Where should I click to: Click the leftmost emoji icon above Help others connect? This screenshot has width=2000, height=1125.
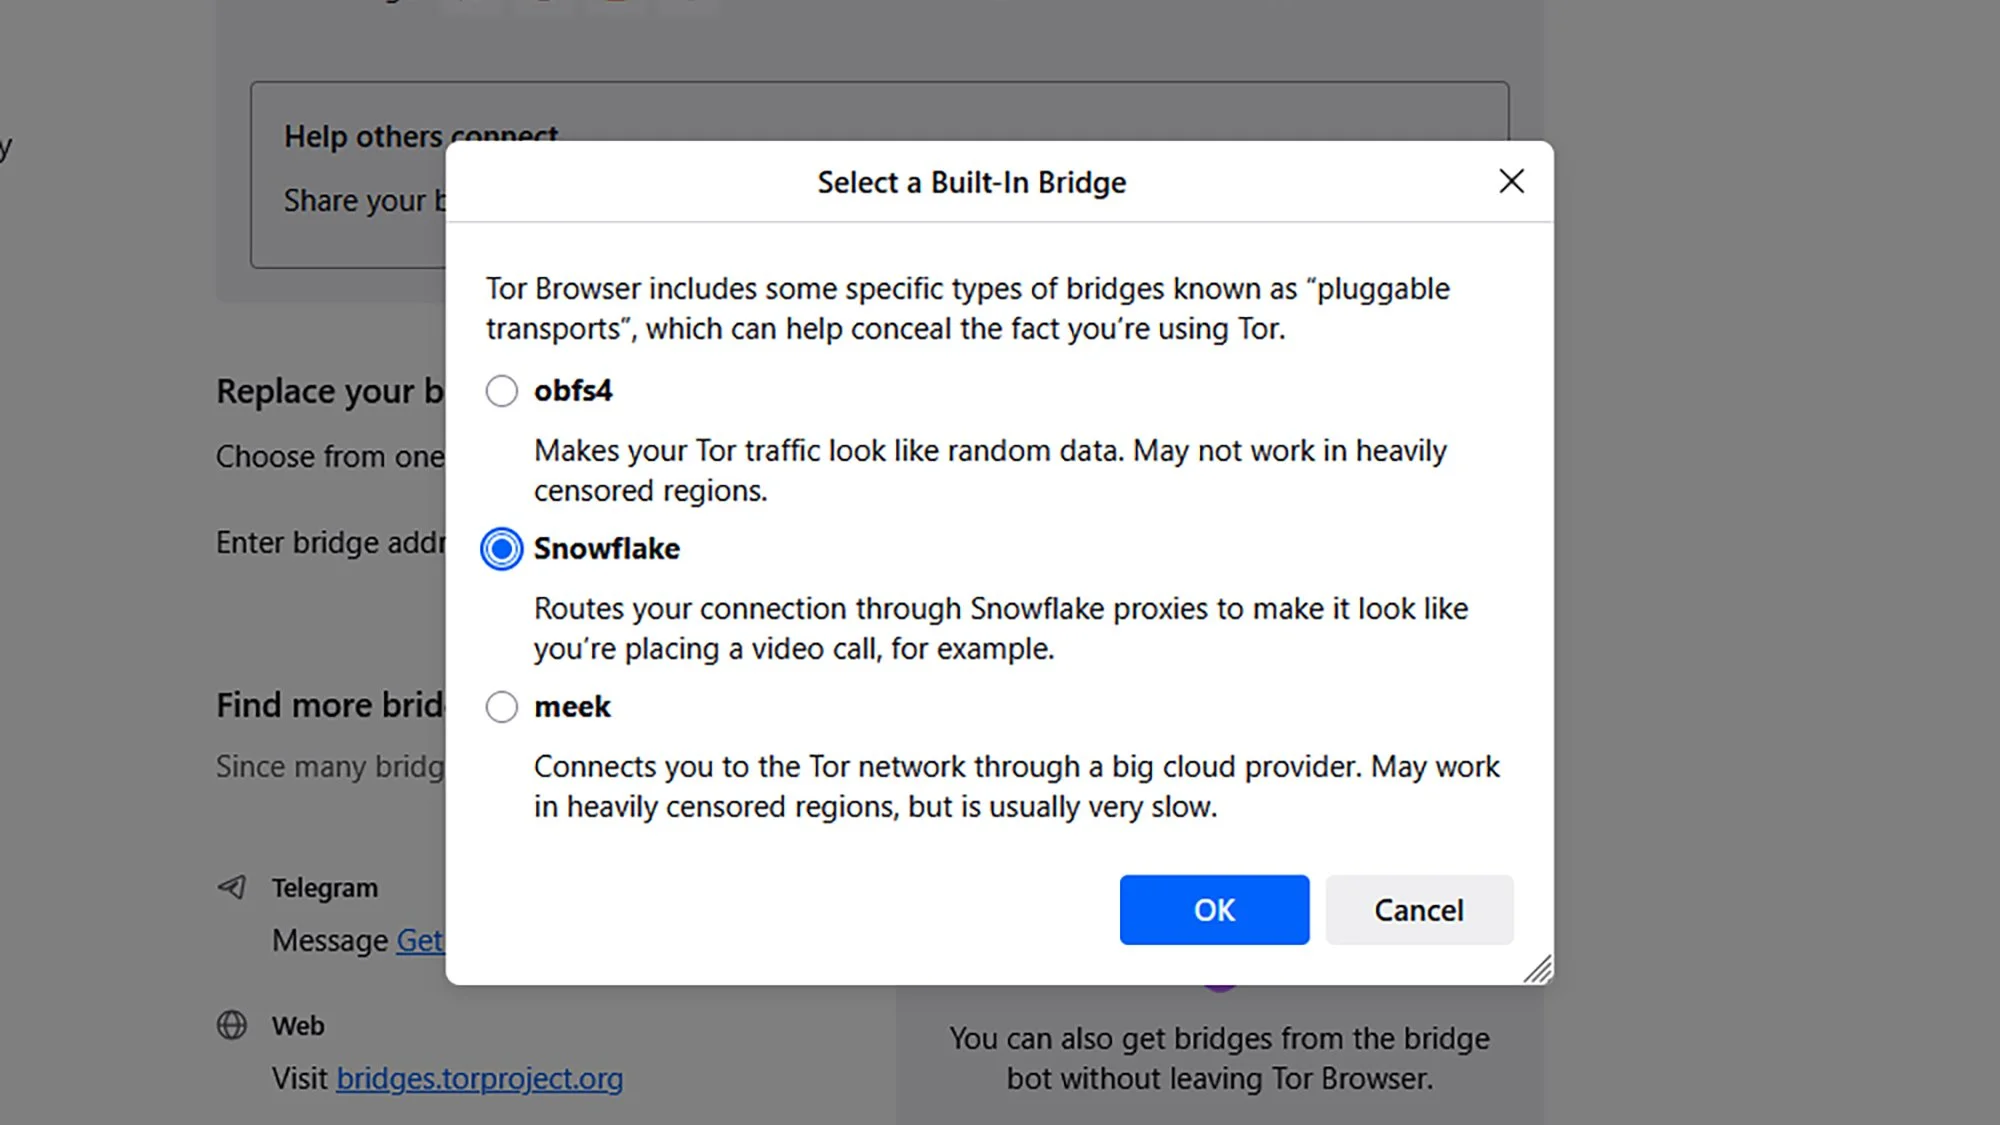pos(462,5)
